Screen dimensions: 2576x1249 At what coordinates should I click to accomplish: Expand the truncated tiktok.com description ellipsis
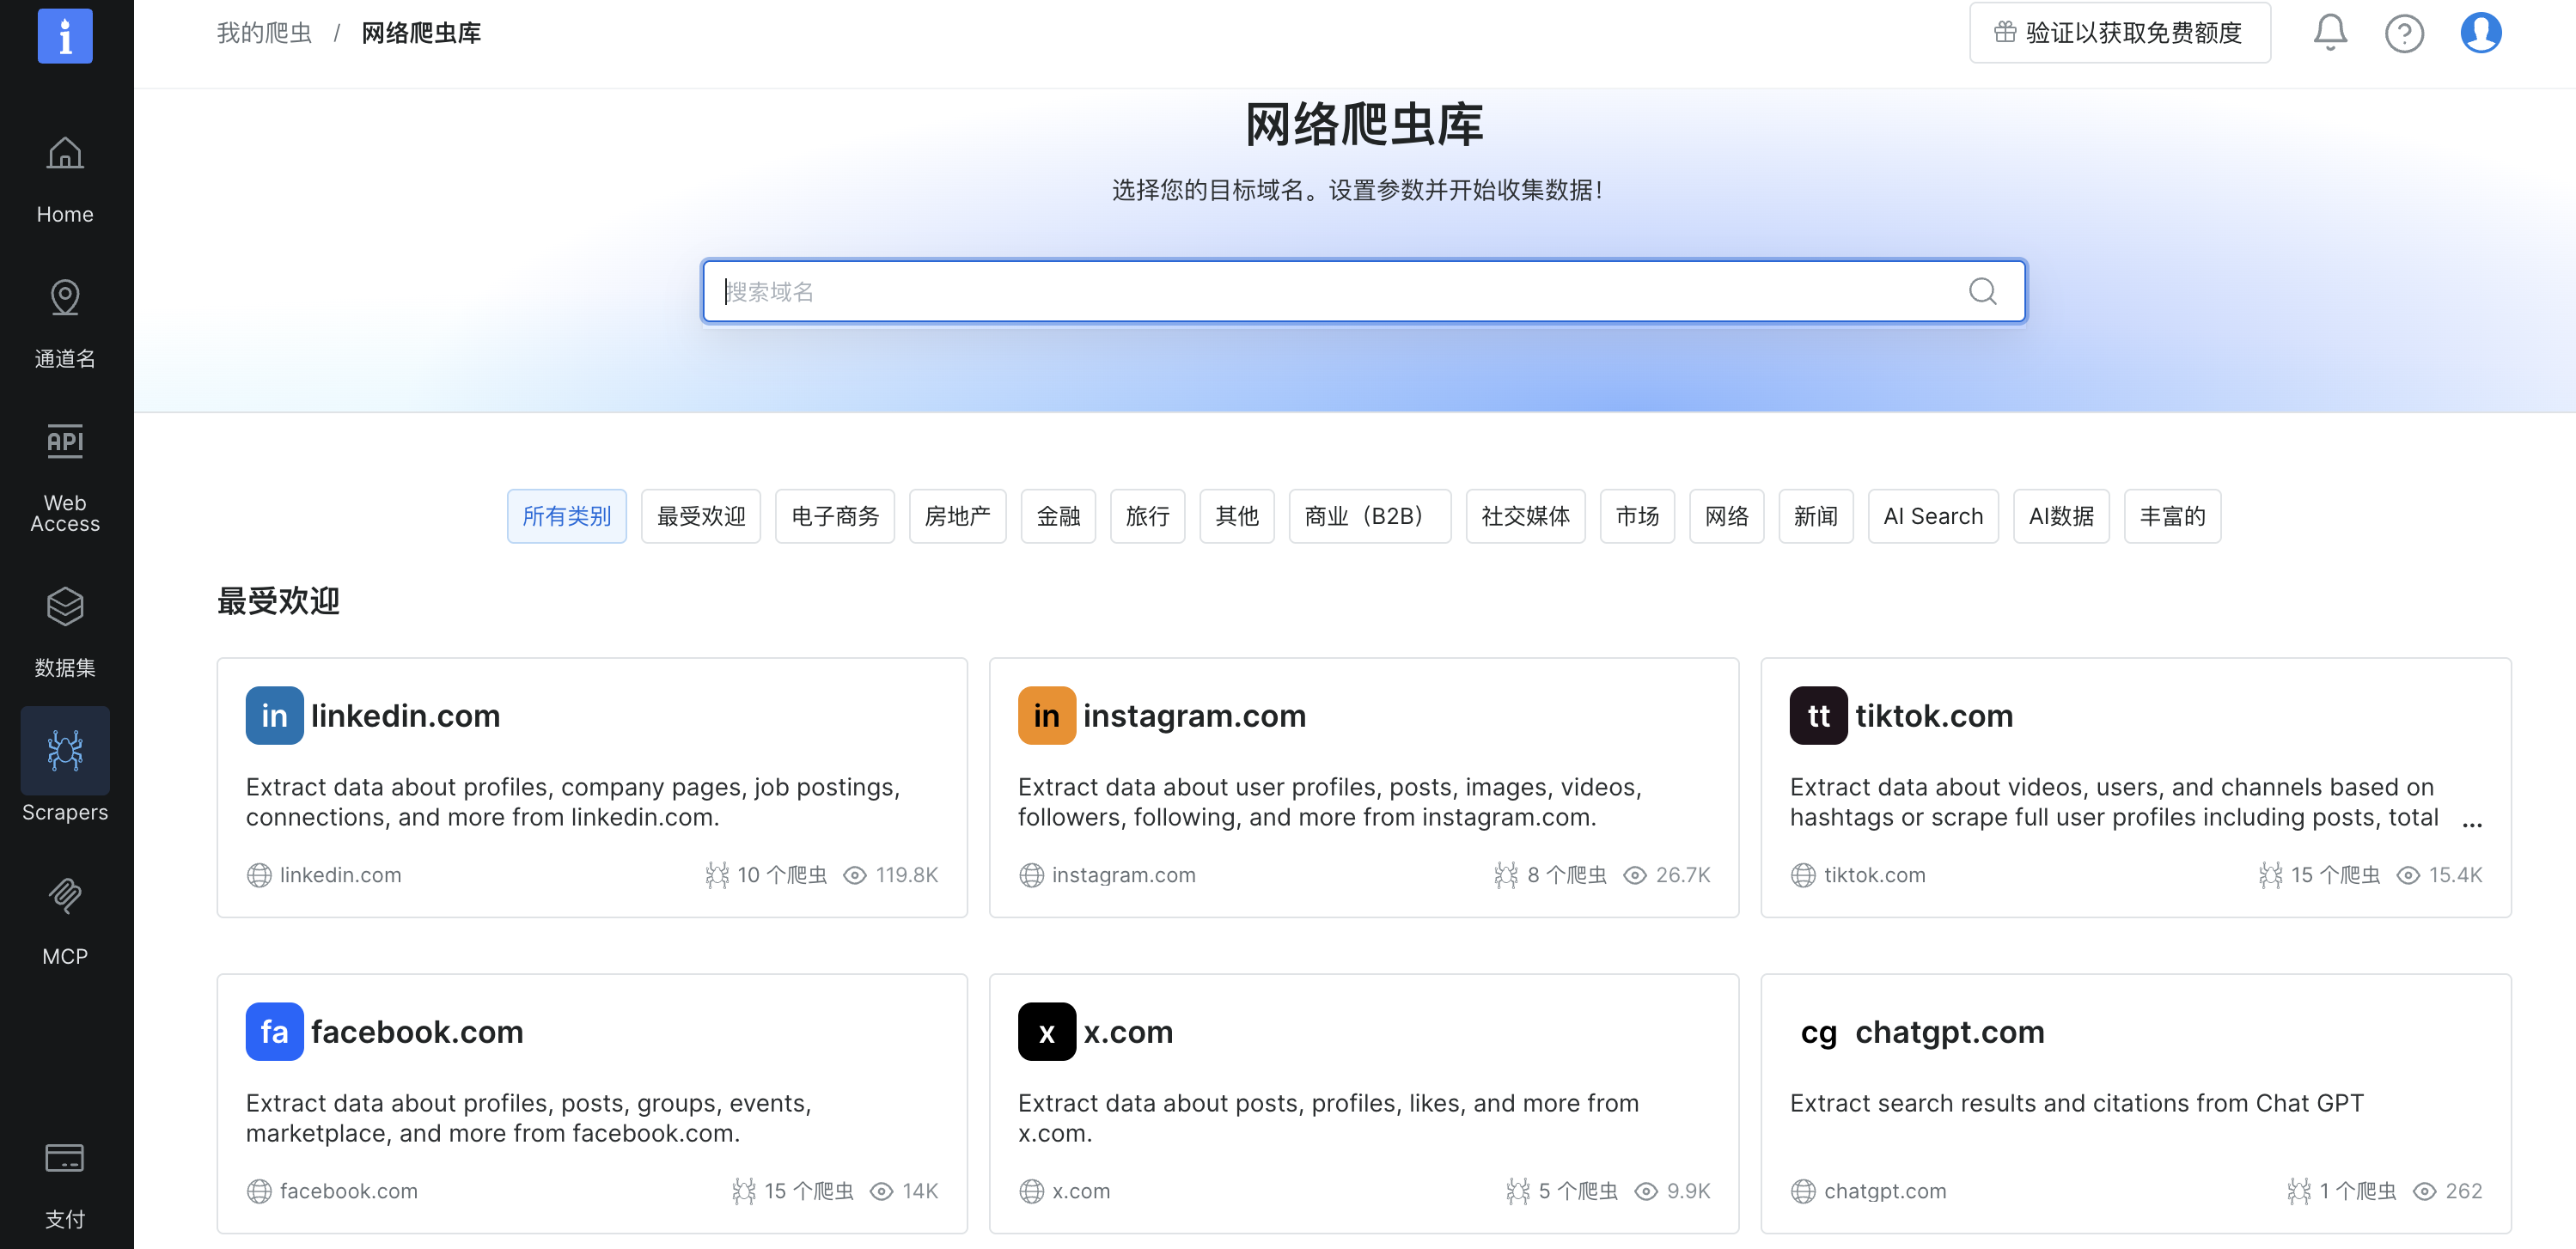2471,822
